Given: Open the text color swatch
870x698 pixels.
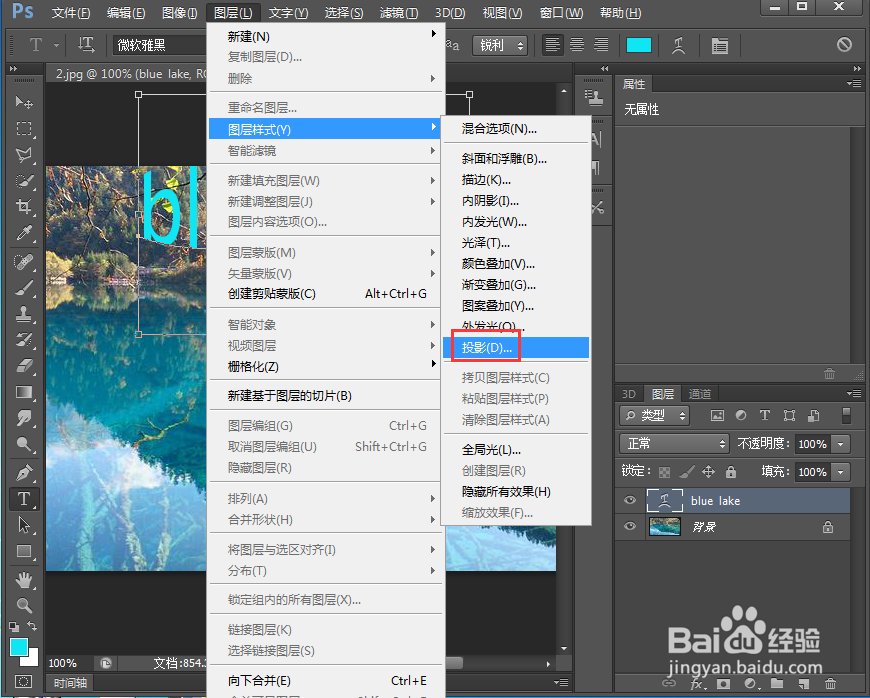Looking at the screenshot, I should tap(639, 45).
